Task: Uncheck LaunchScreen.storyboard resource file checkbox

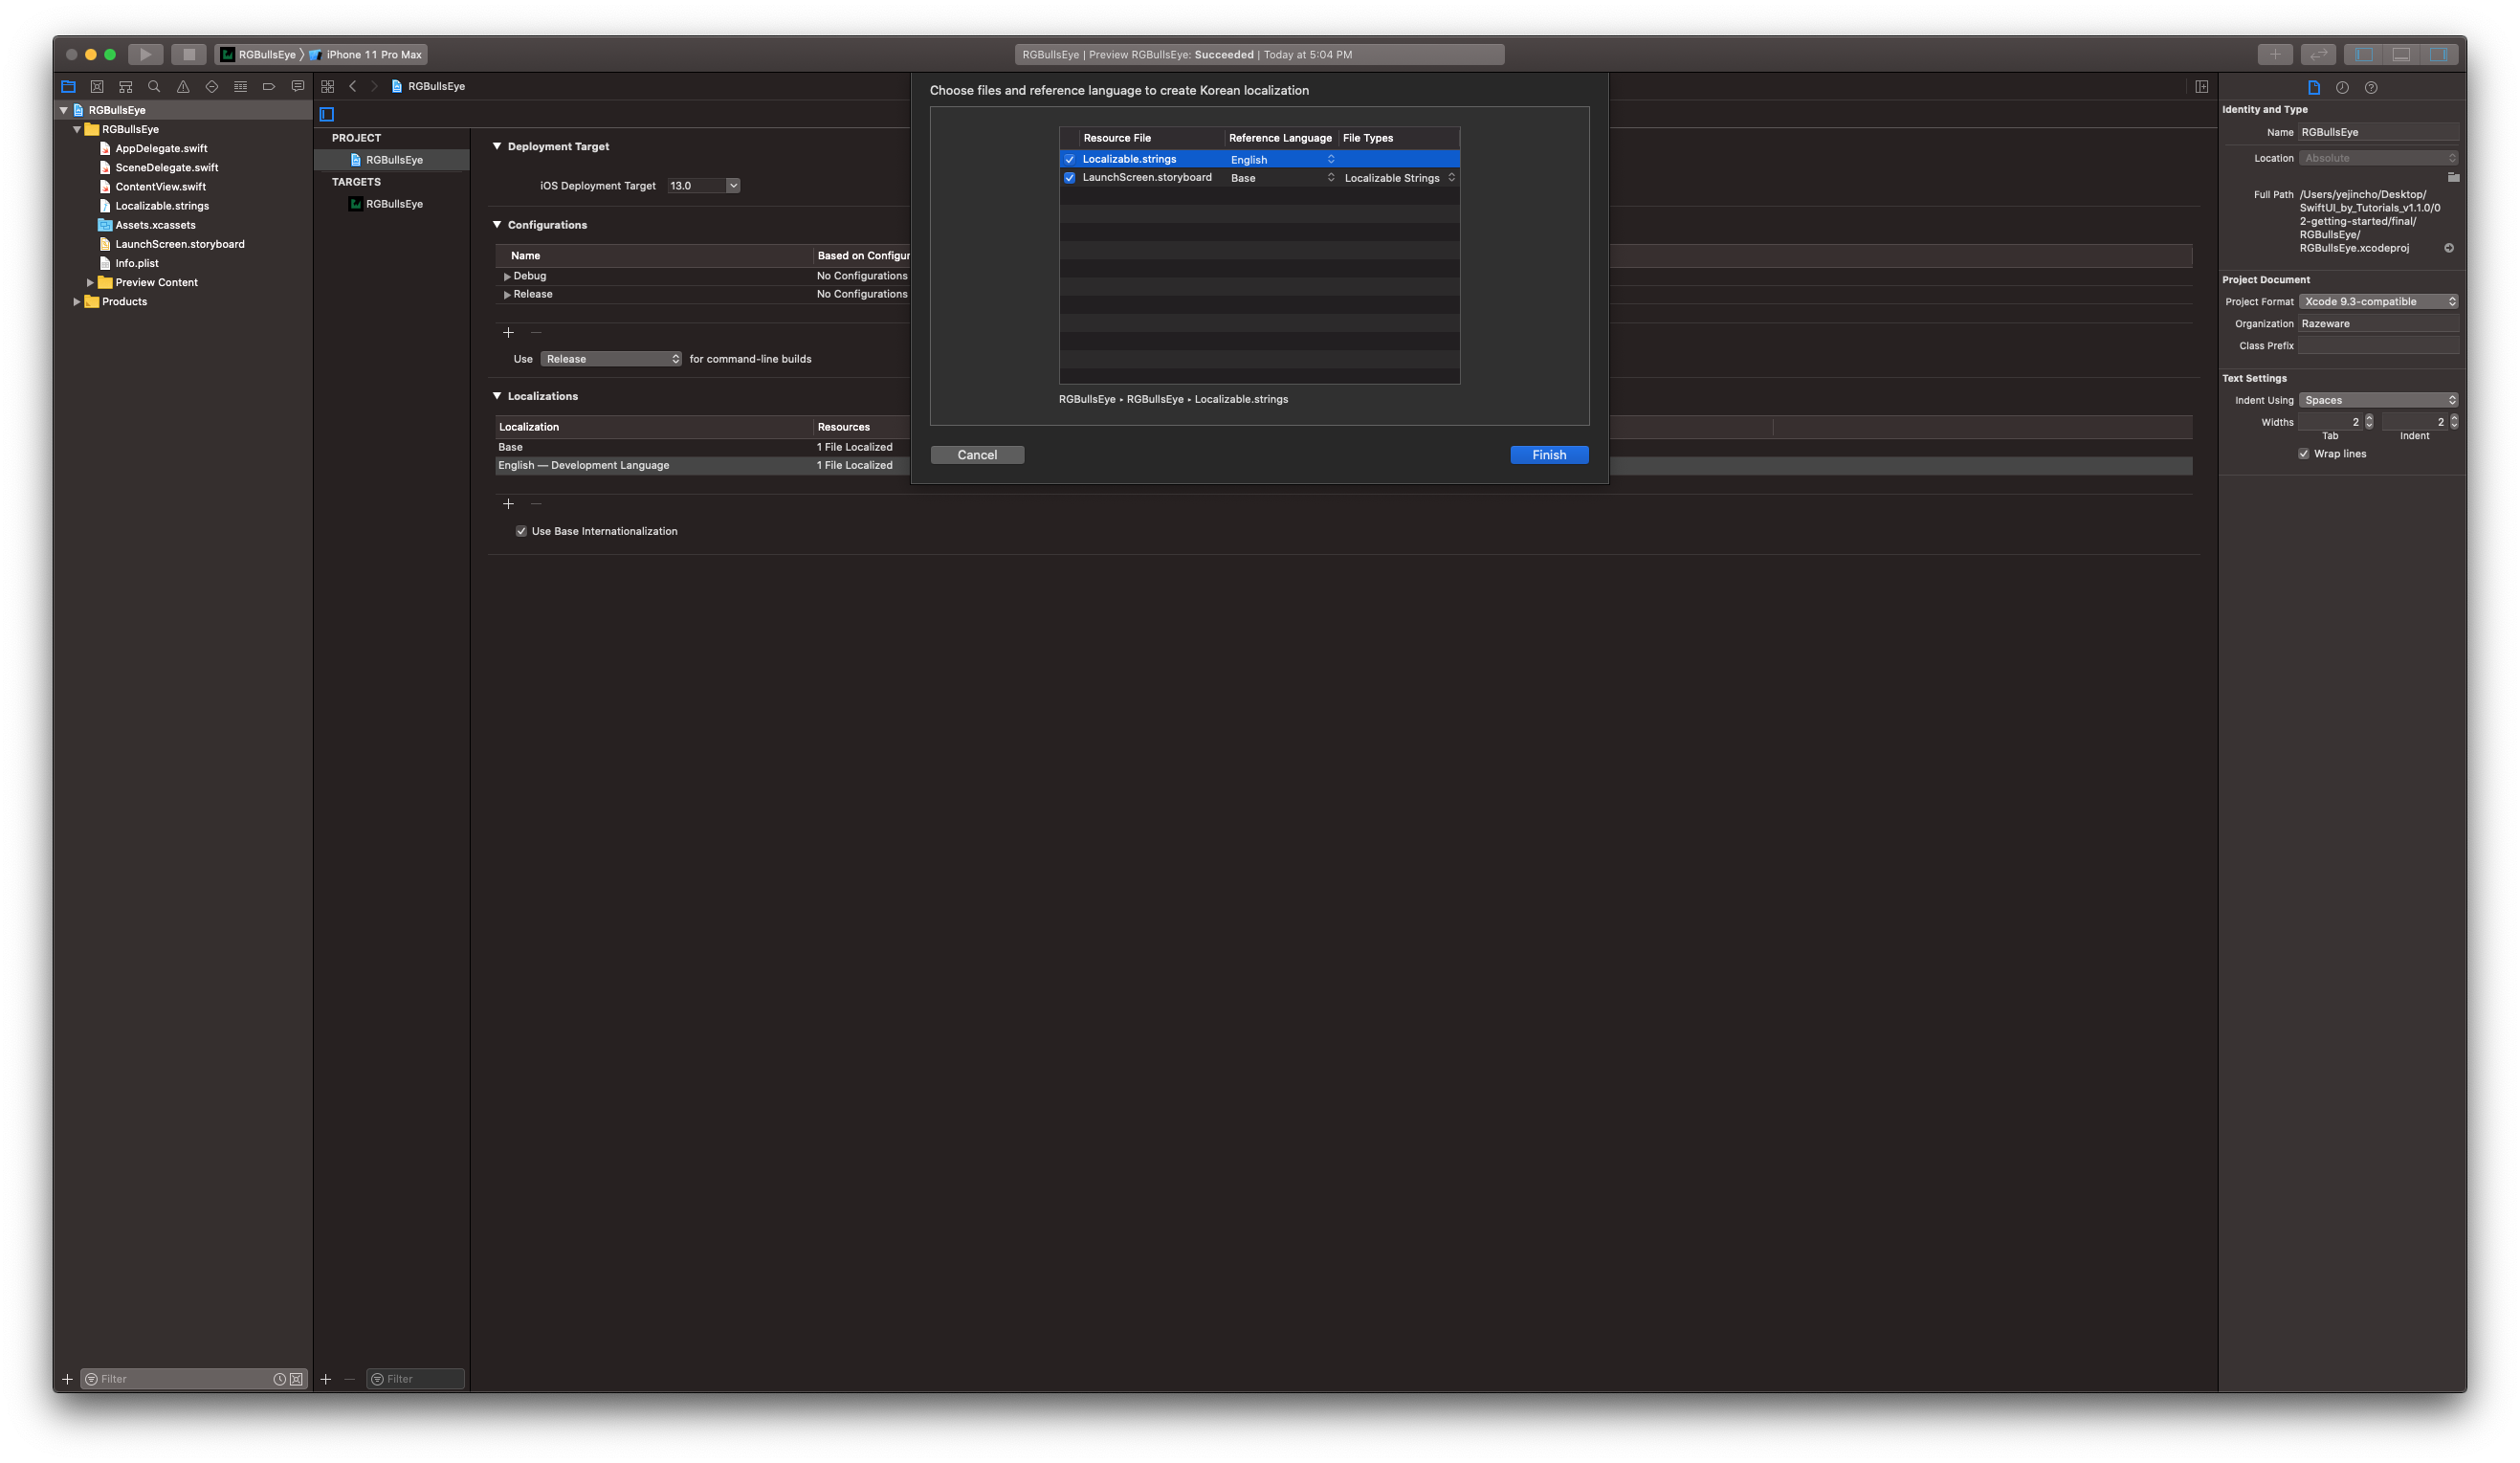Action: [1070, 178]
